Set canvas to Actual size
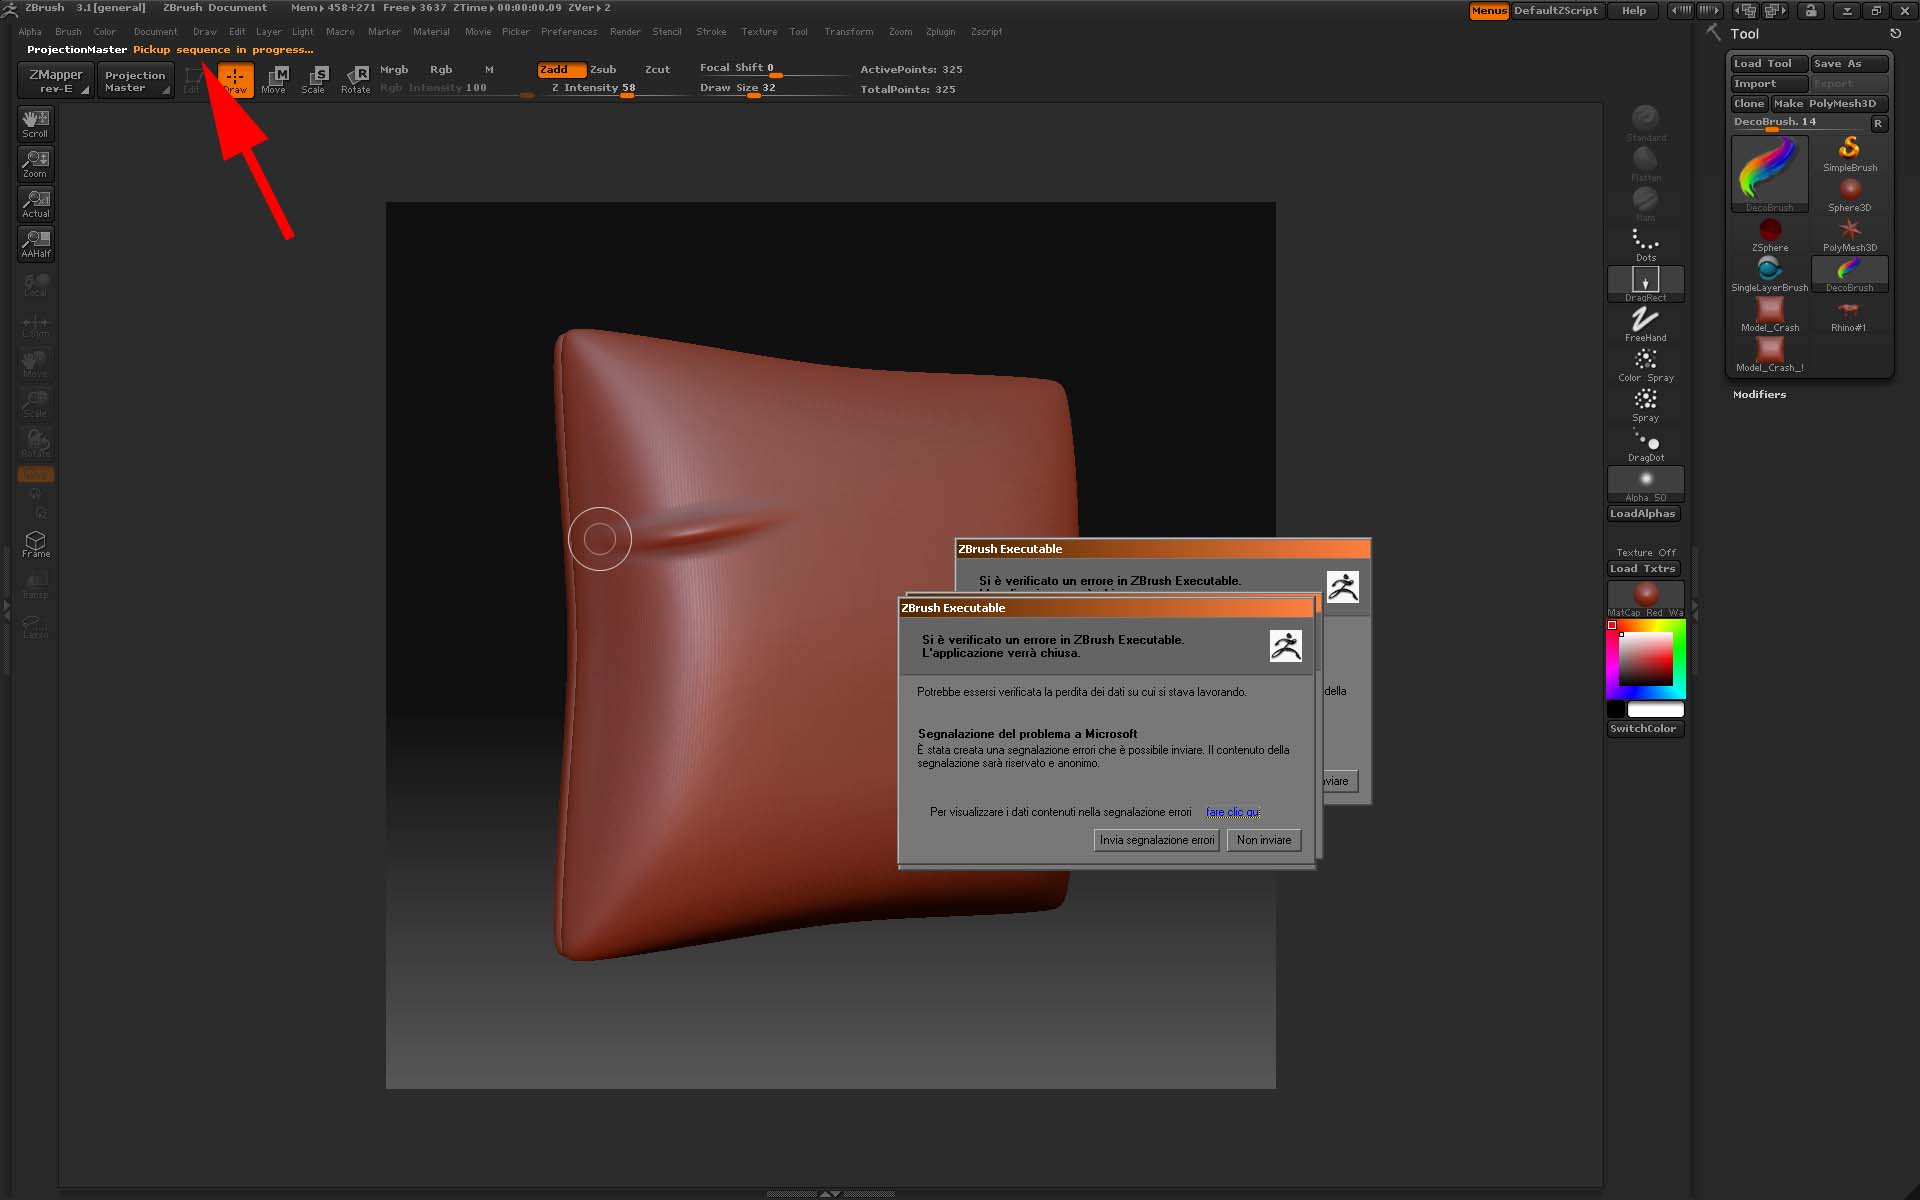1920x1200 pixels. [36, 204]
